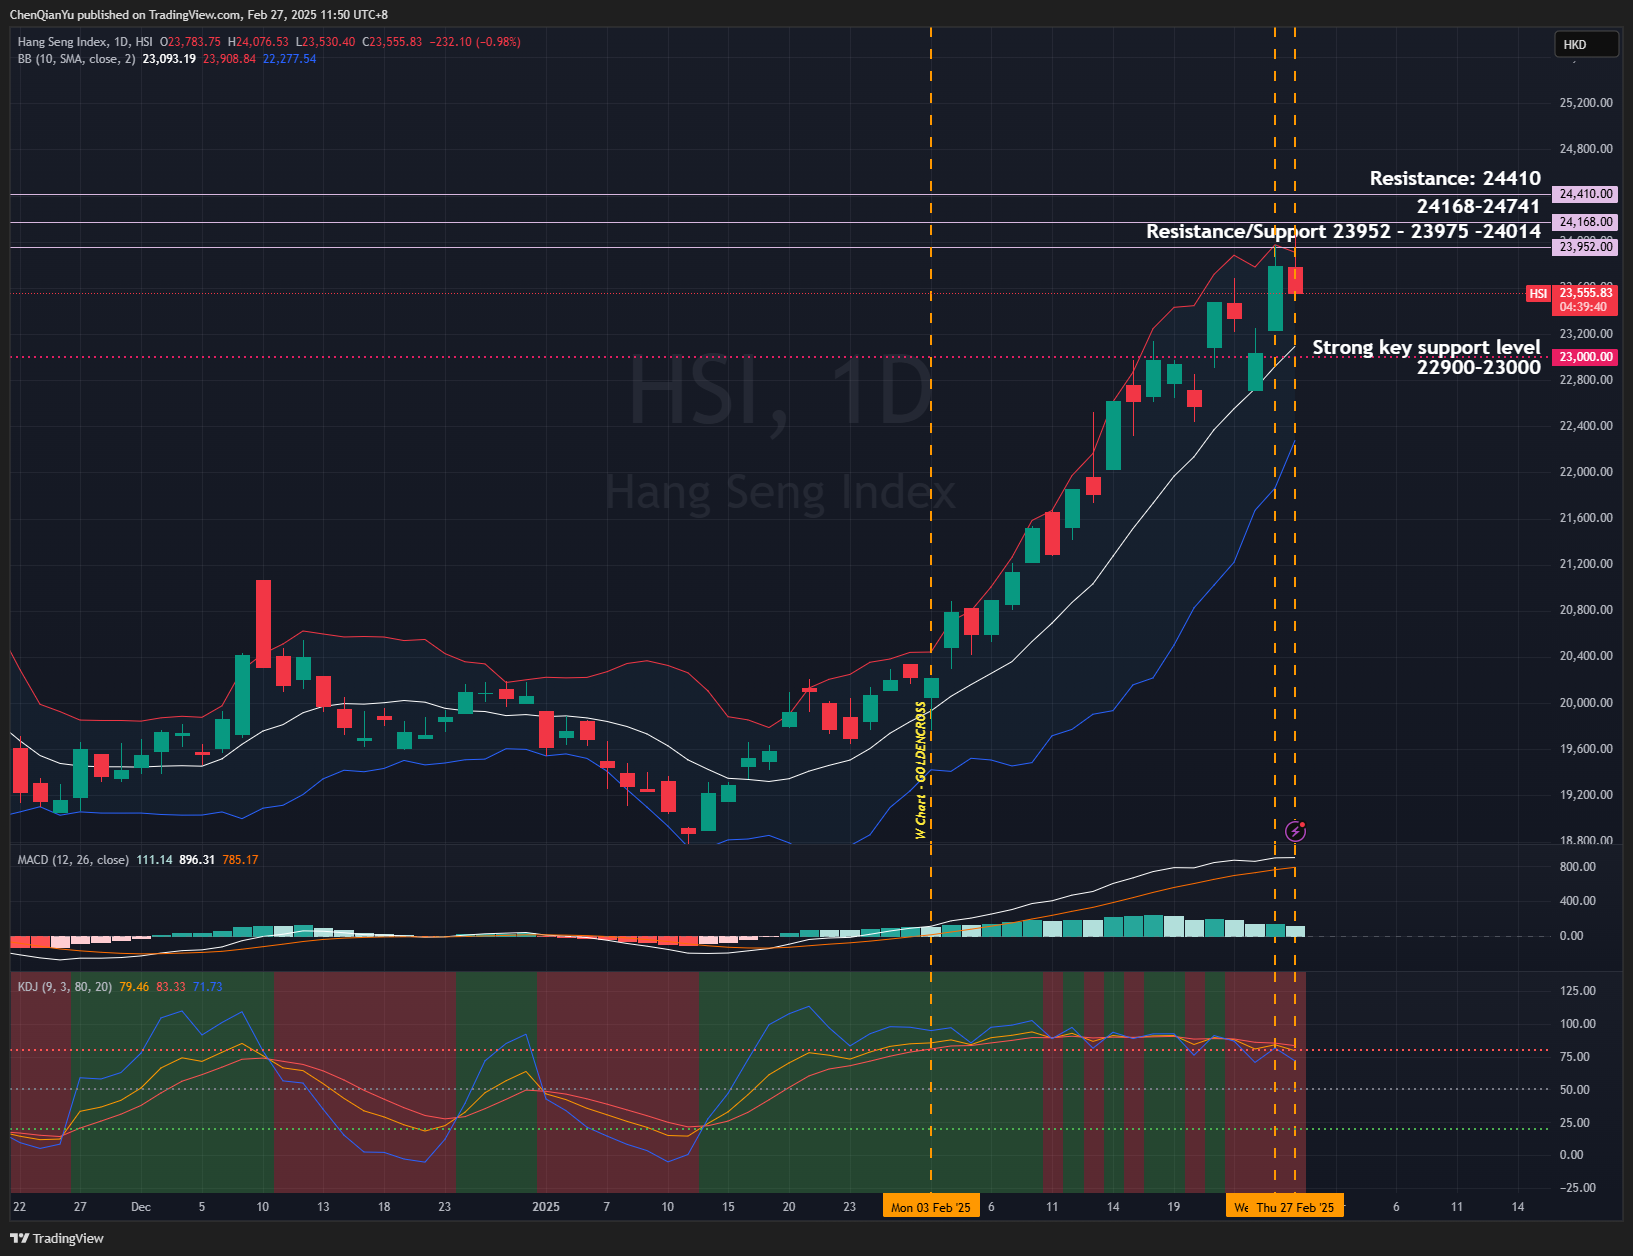Click the 23,952.00 price axis label

[1585, 247]
